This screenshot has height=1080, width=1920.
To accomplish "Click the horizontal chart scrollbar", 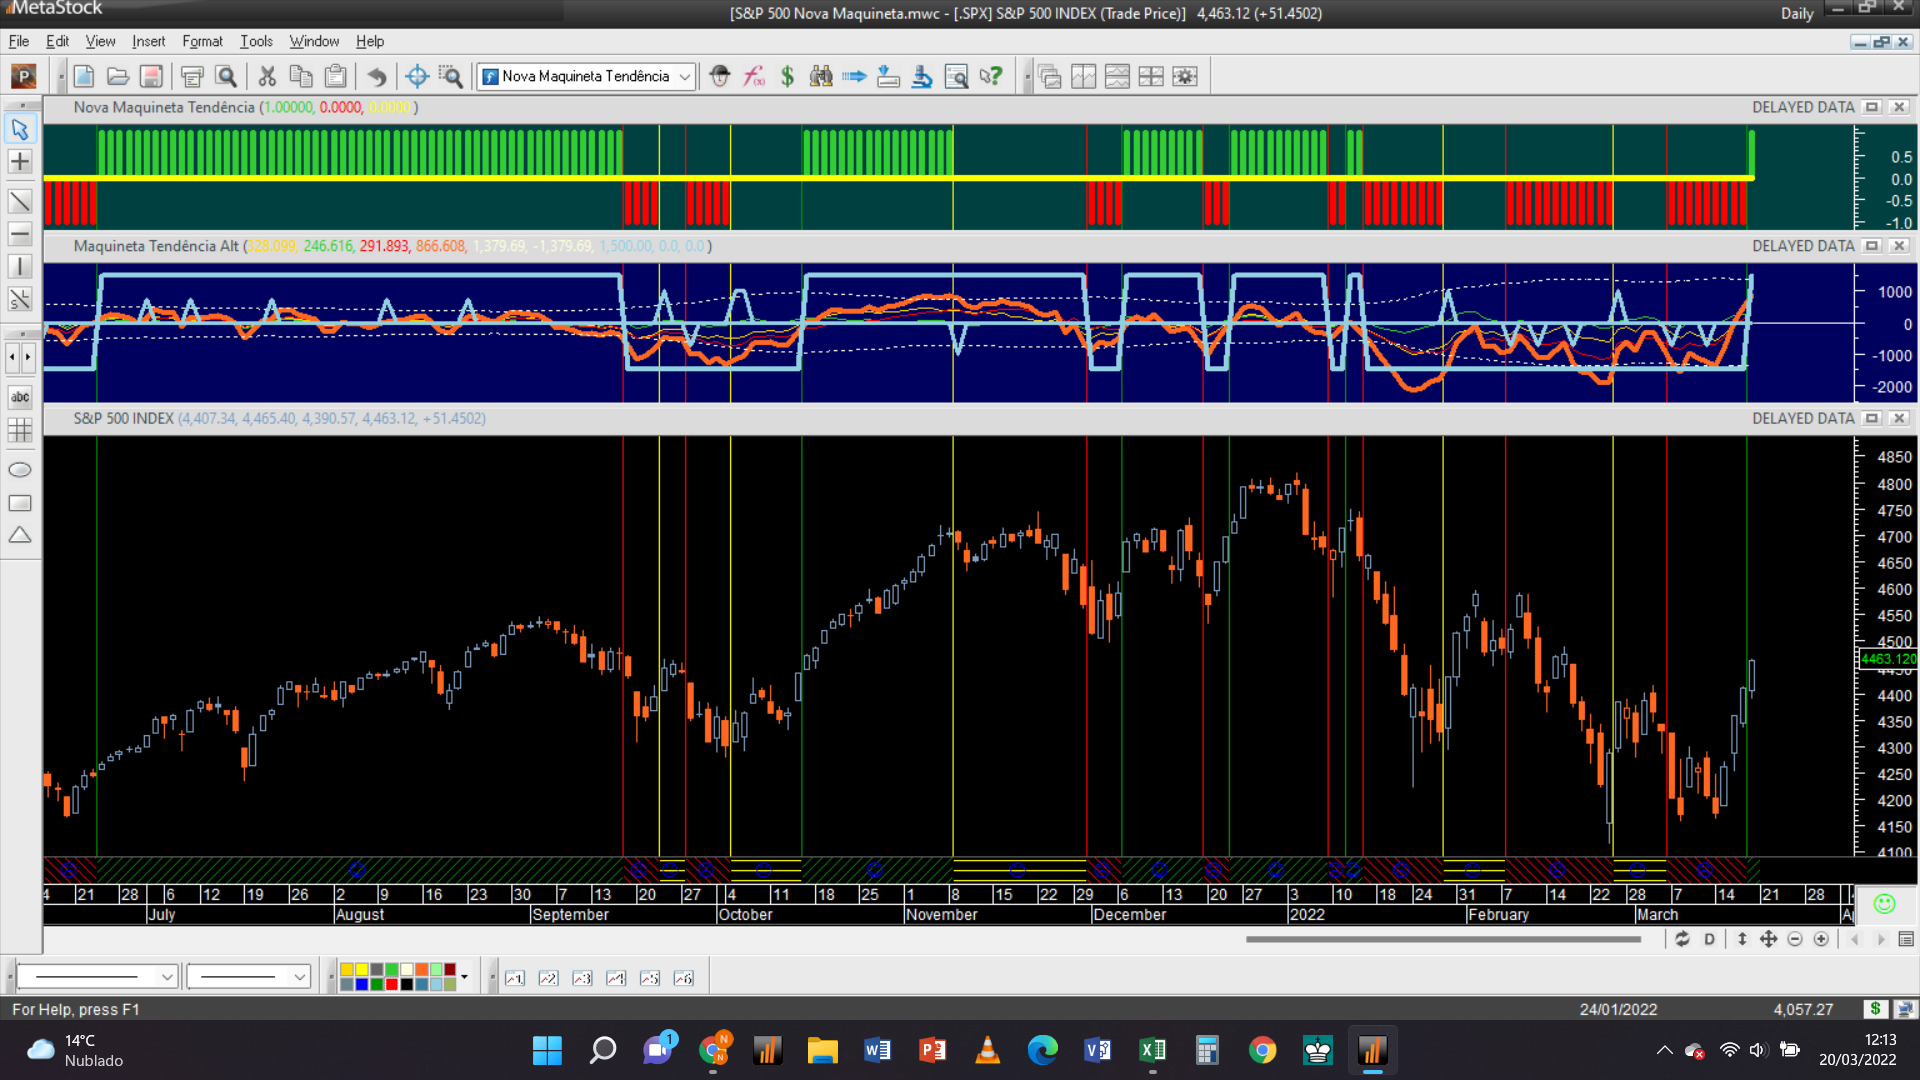I will 1442,939.
